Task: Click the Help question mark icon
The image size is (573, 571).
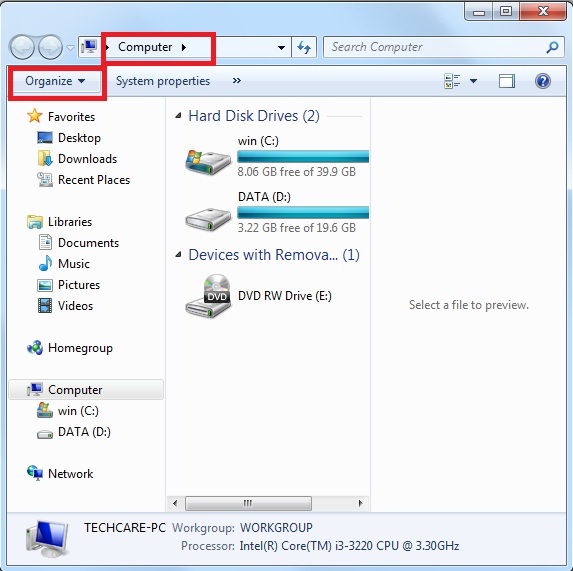Action: (x=543, y=81)
